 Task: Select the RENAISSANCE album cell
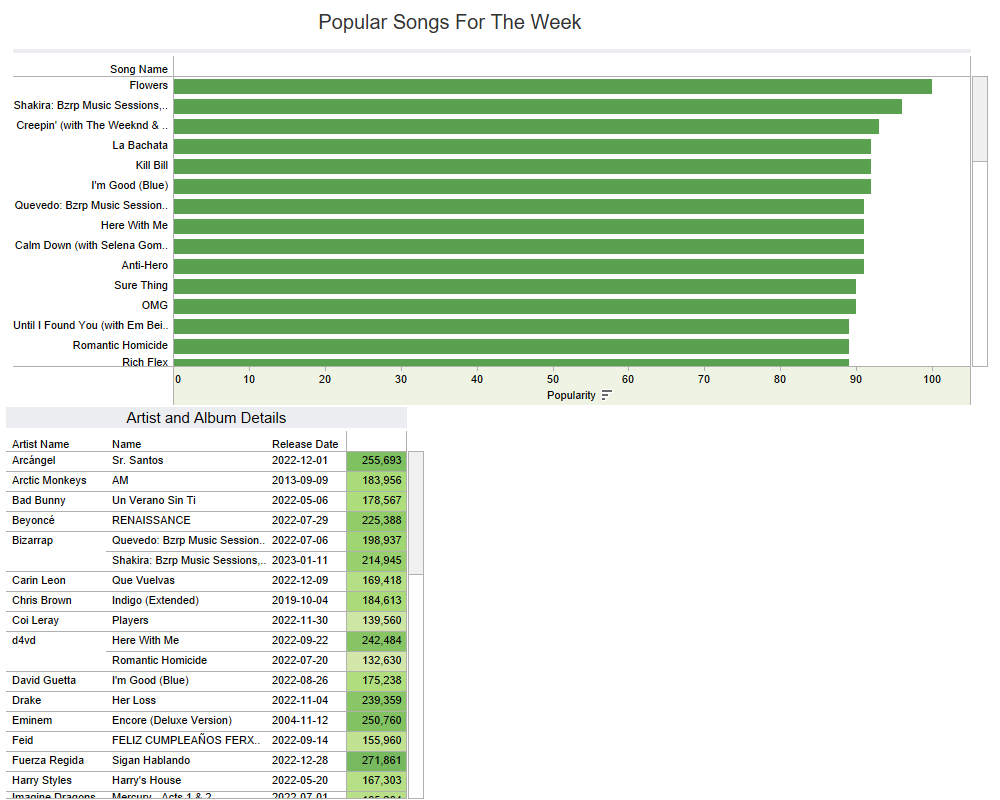point(150,520)
